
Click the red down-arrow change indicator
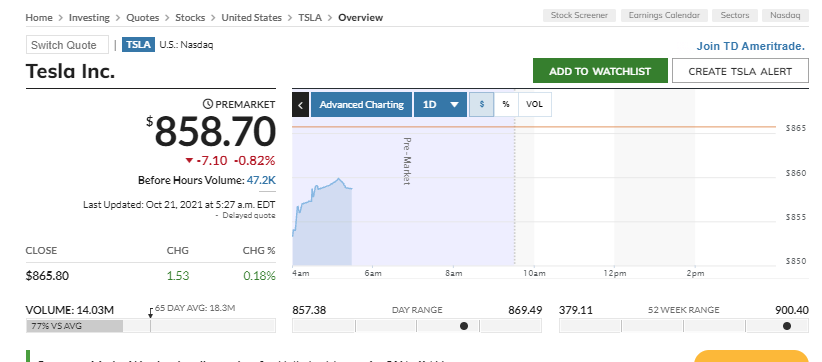click(x=189, y=160)
